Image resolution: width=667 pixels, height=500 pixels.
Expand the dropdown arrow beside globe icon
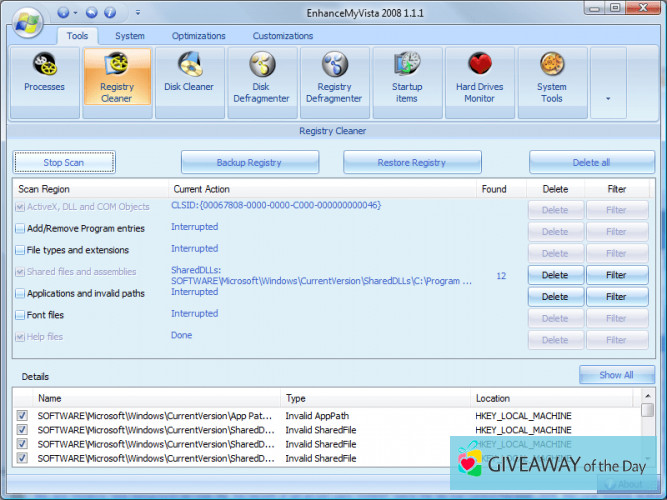[x=77, y=13]
